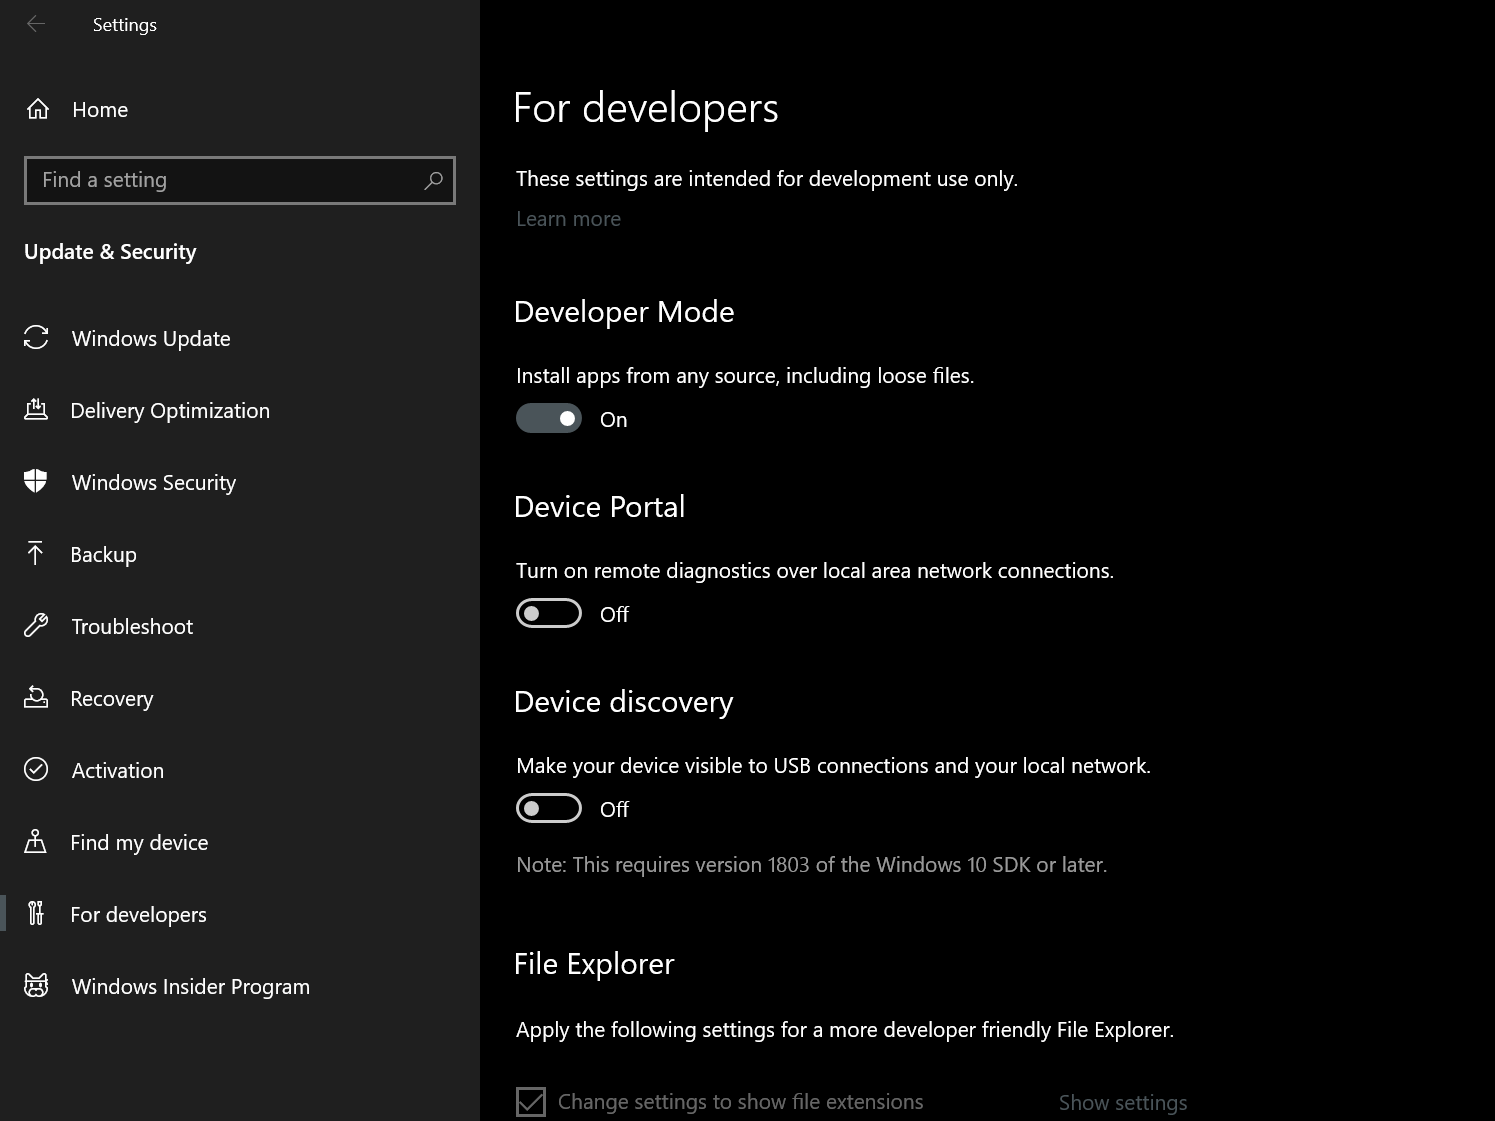Click the Backup upload arrow icon
The width and height of the screenshot is (1495, 1121).
(x=36, y=554)
